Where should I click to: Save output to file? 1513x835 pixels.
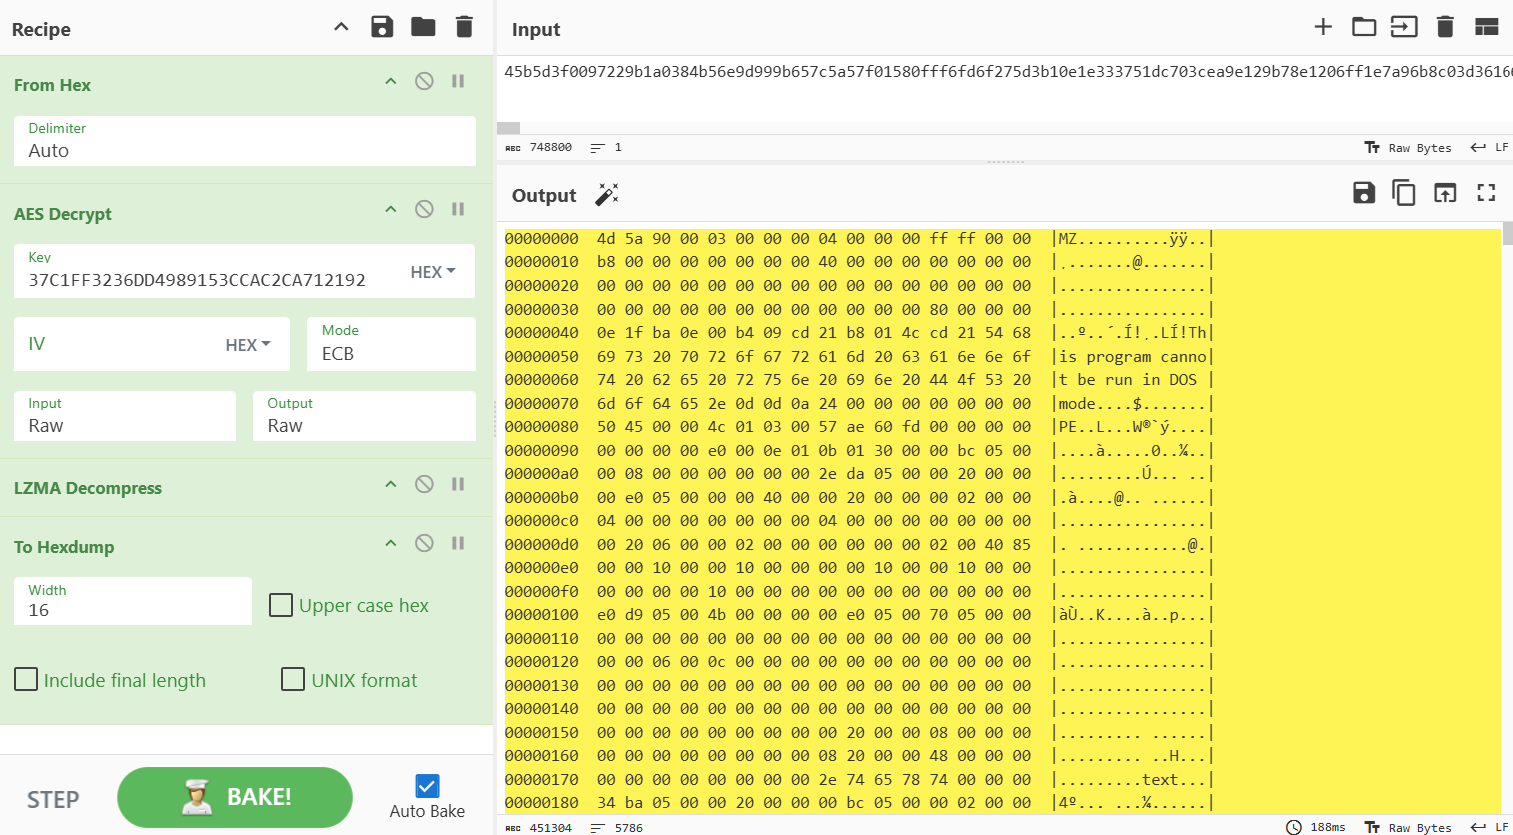point(1364,193)
